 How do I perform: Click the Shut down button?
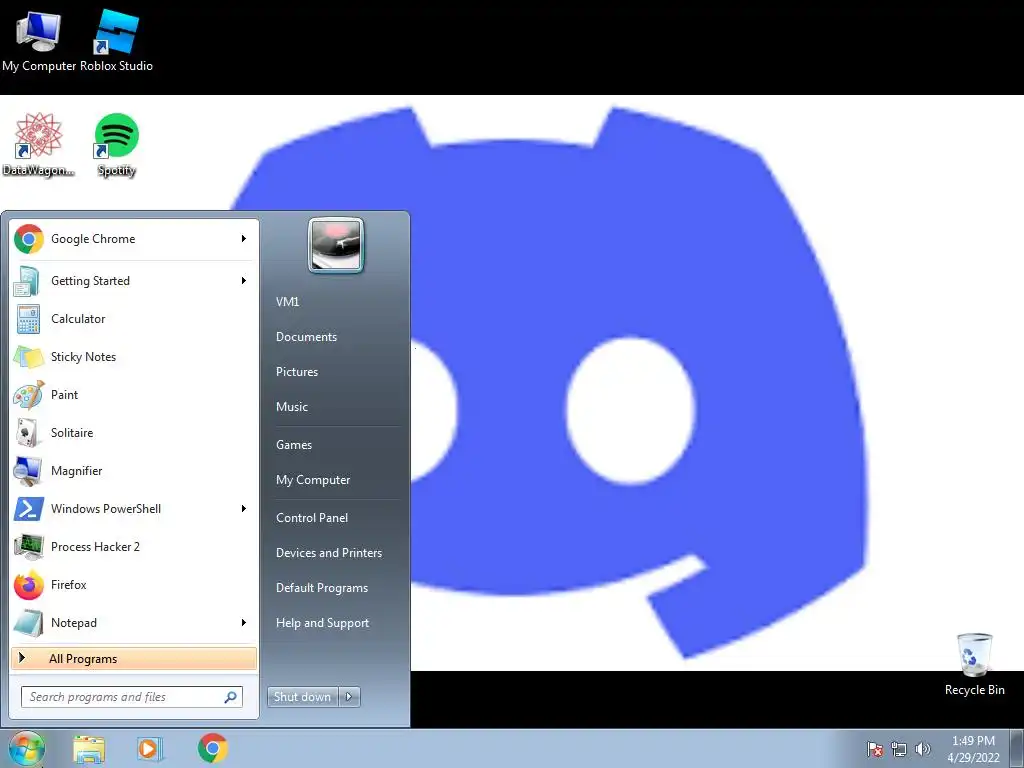[302, 697]
